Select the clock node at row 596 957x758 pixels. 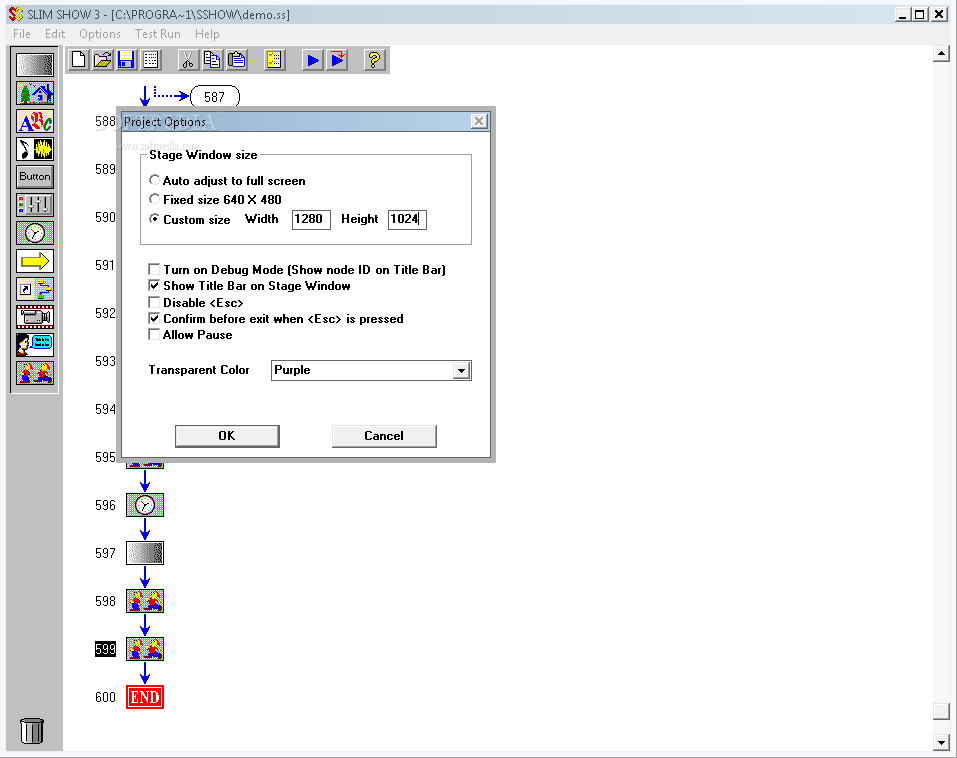[x=145, y=505]
